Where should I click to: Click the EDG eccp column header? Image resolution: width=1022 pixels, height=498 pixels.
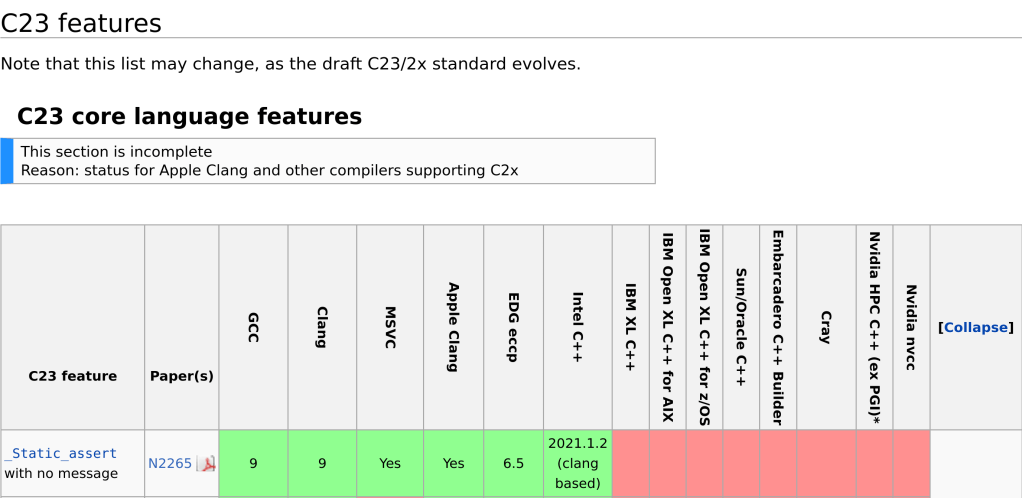click(513, 327)
